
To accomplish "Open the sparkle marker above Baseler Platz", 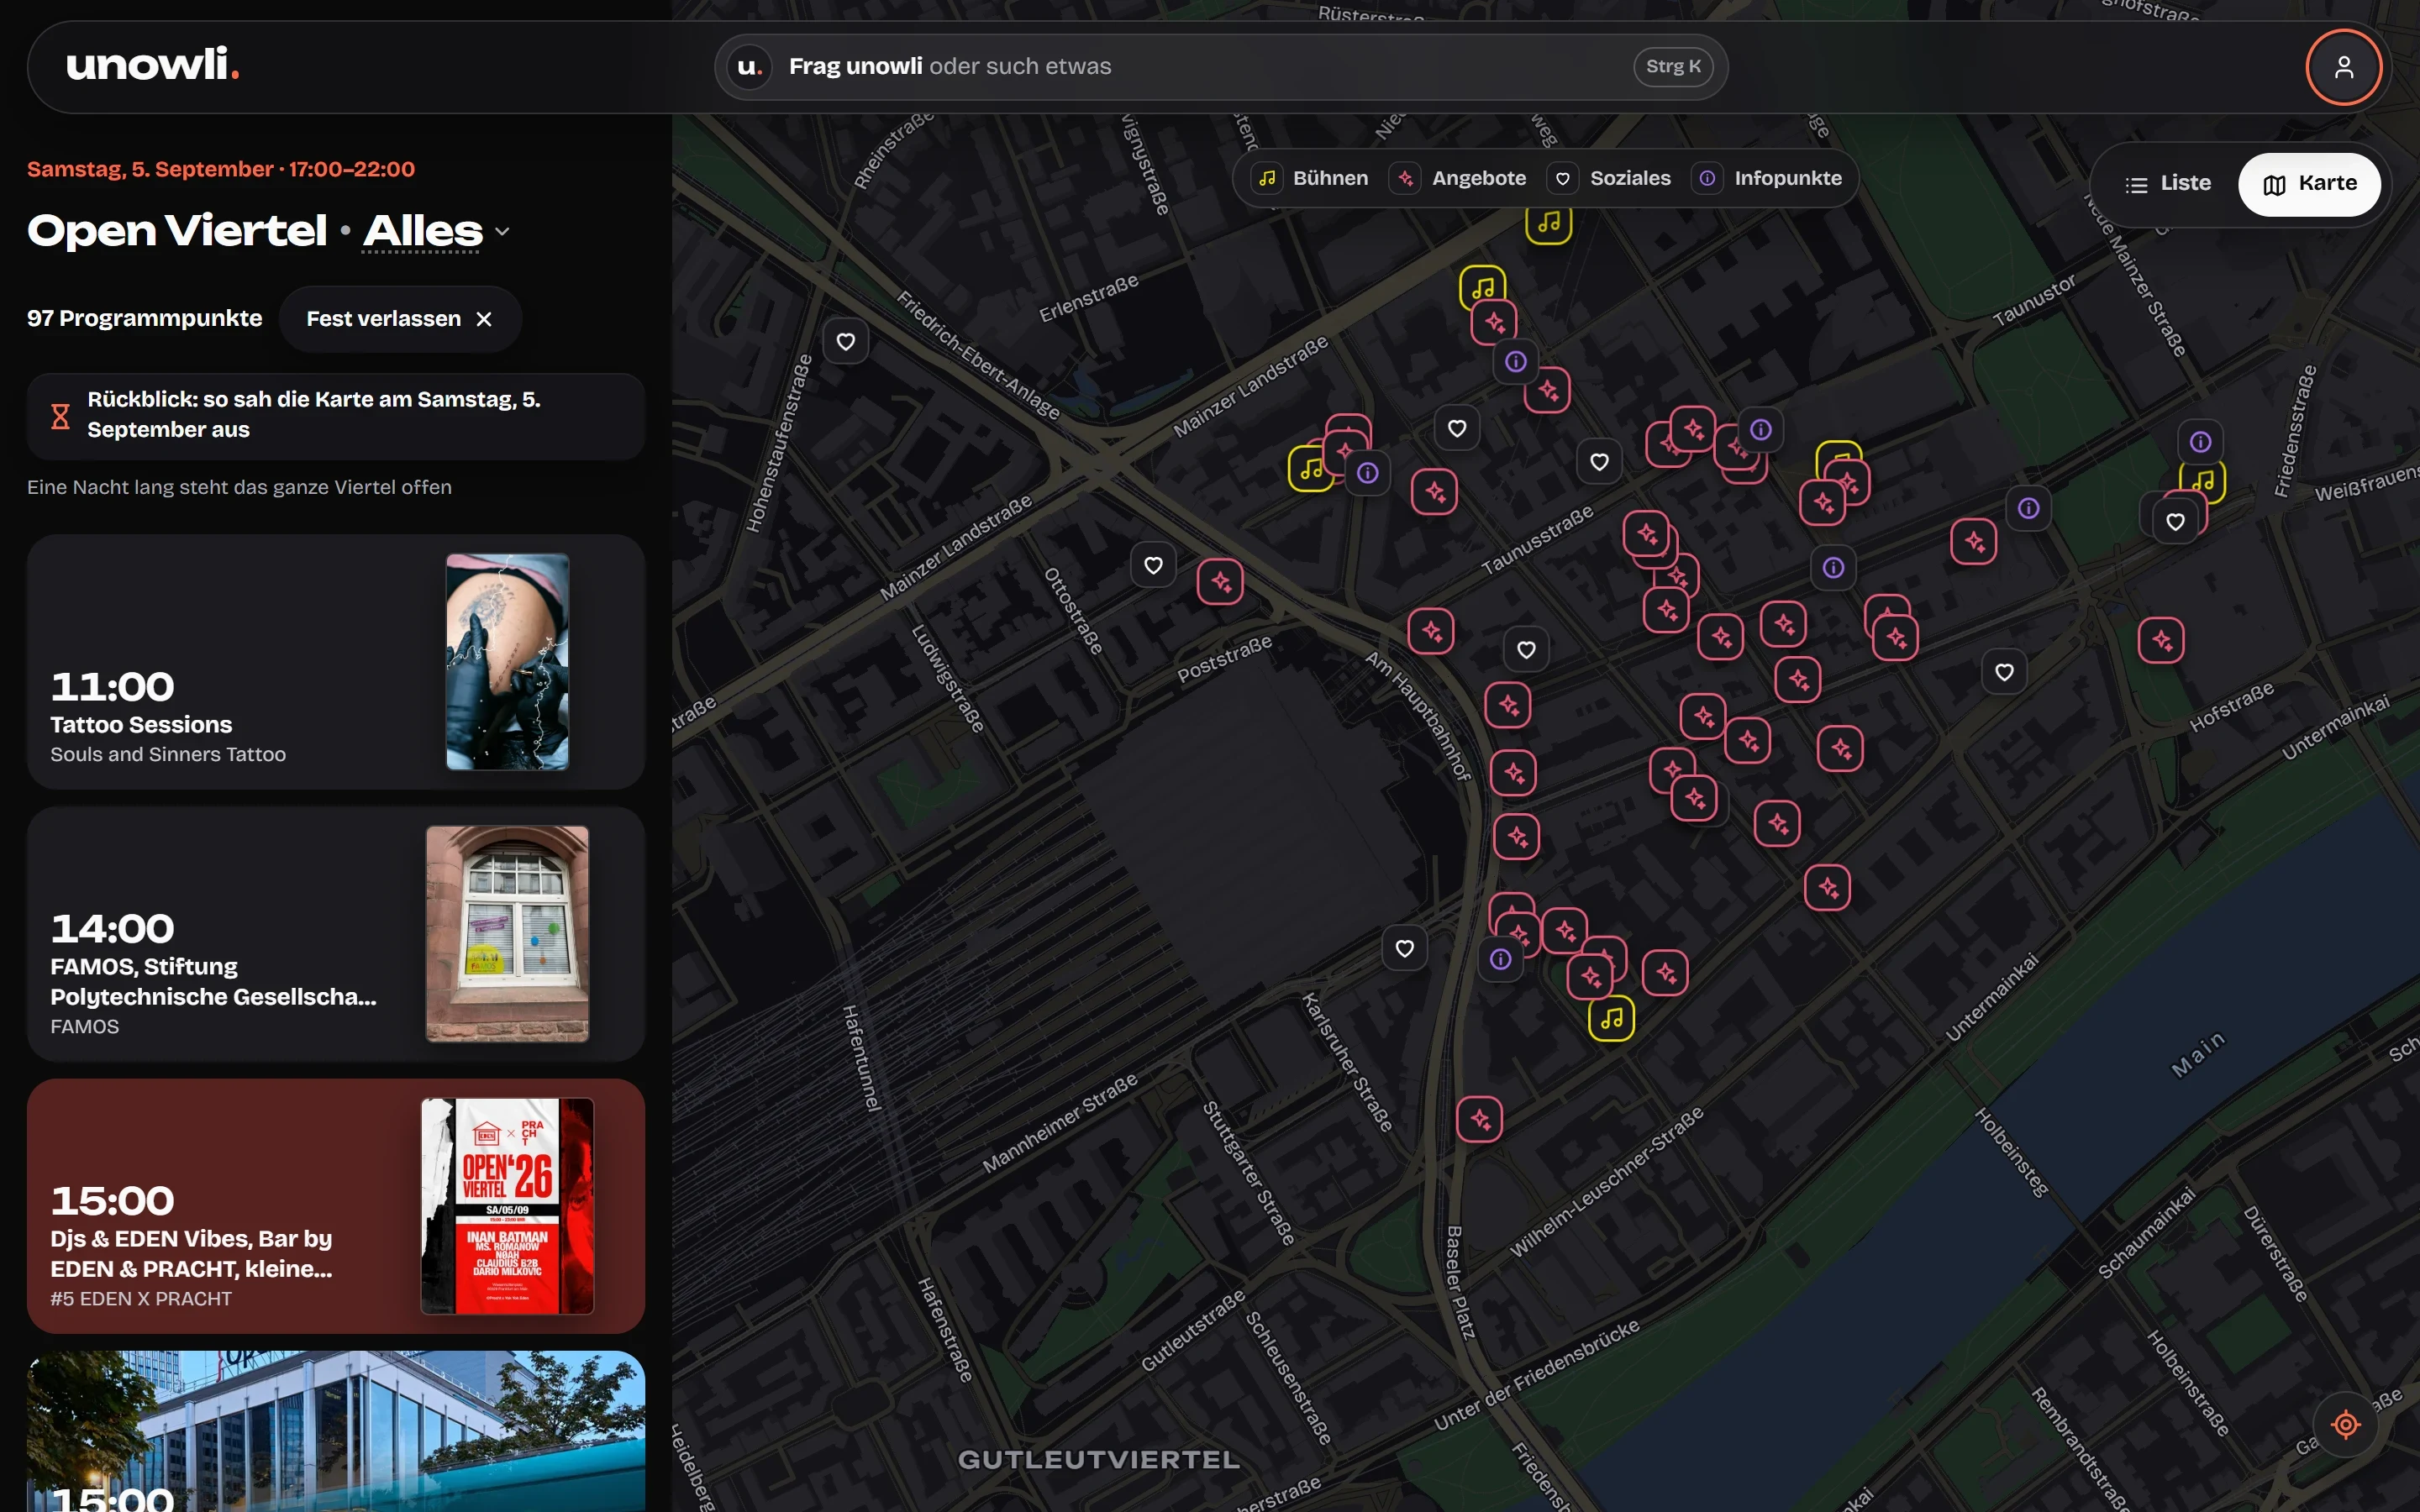I will pyautogui.click(x=1480, y=1120).
